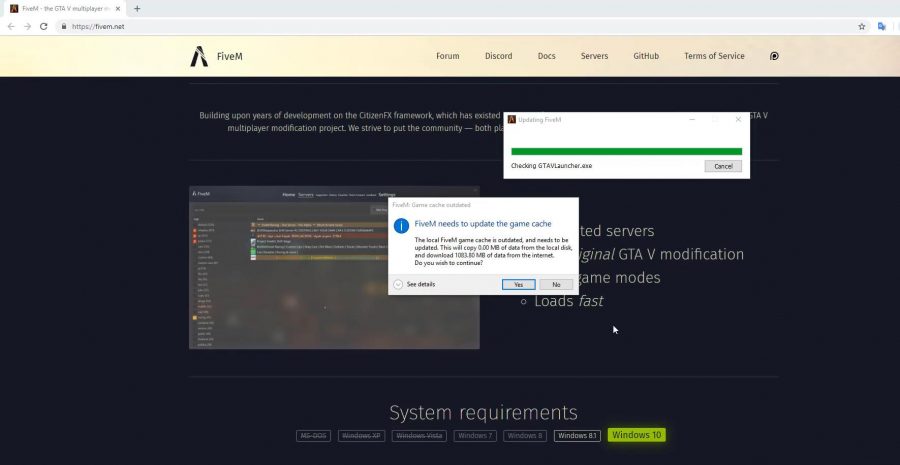Open the Patreon icon link in navbar
Viewport: 900px width, 465px height.
click(774, 56)
